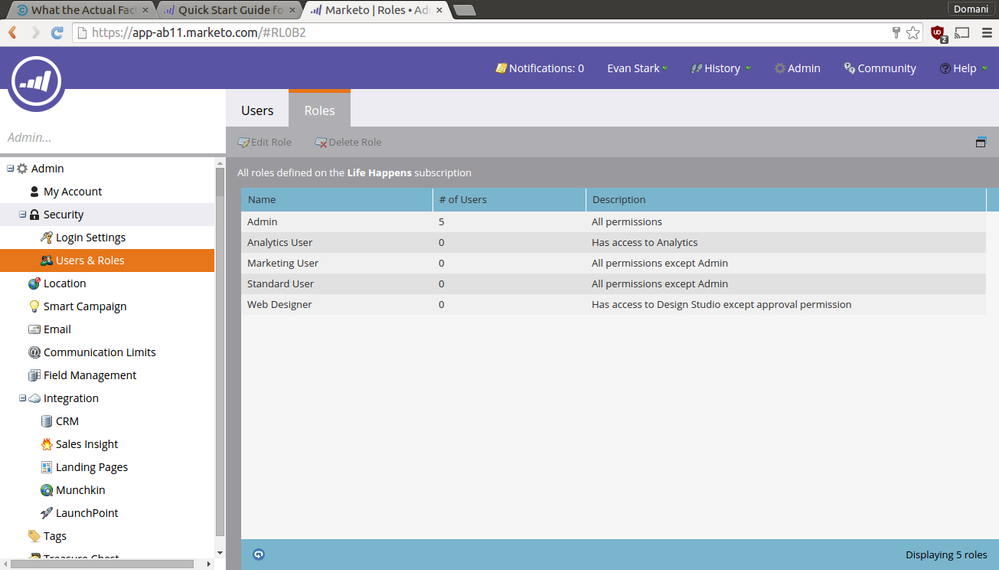The height and width of the screenshot is (570, 999).
Task: Open a new browser tab
Action: (464, 10)
